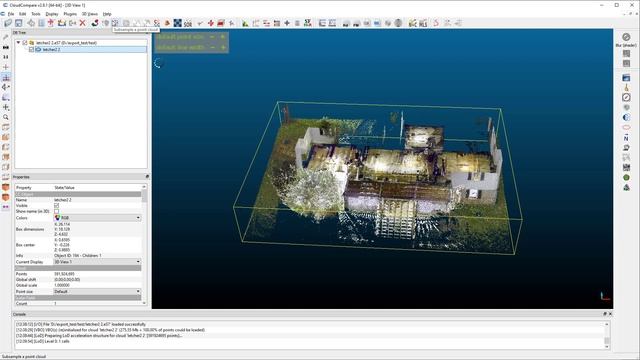Click the 'Level 3: 1 cells' LoD Console line
Image resolution: width=640 pixels, height=360 pixels.
[x=42, y=341]
